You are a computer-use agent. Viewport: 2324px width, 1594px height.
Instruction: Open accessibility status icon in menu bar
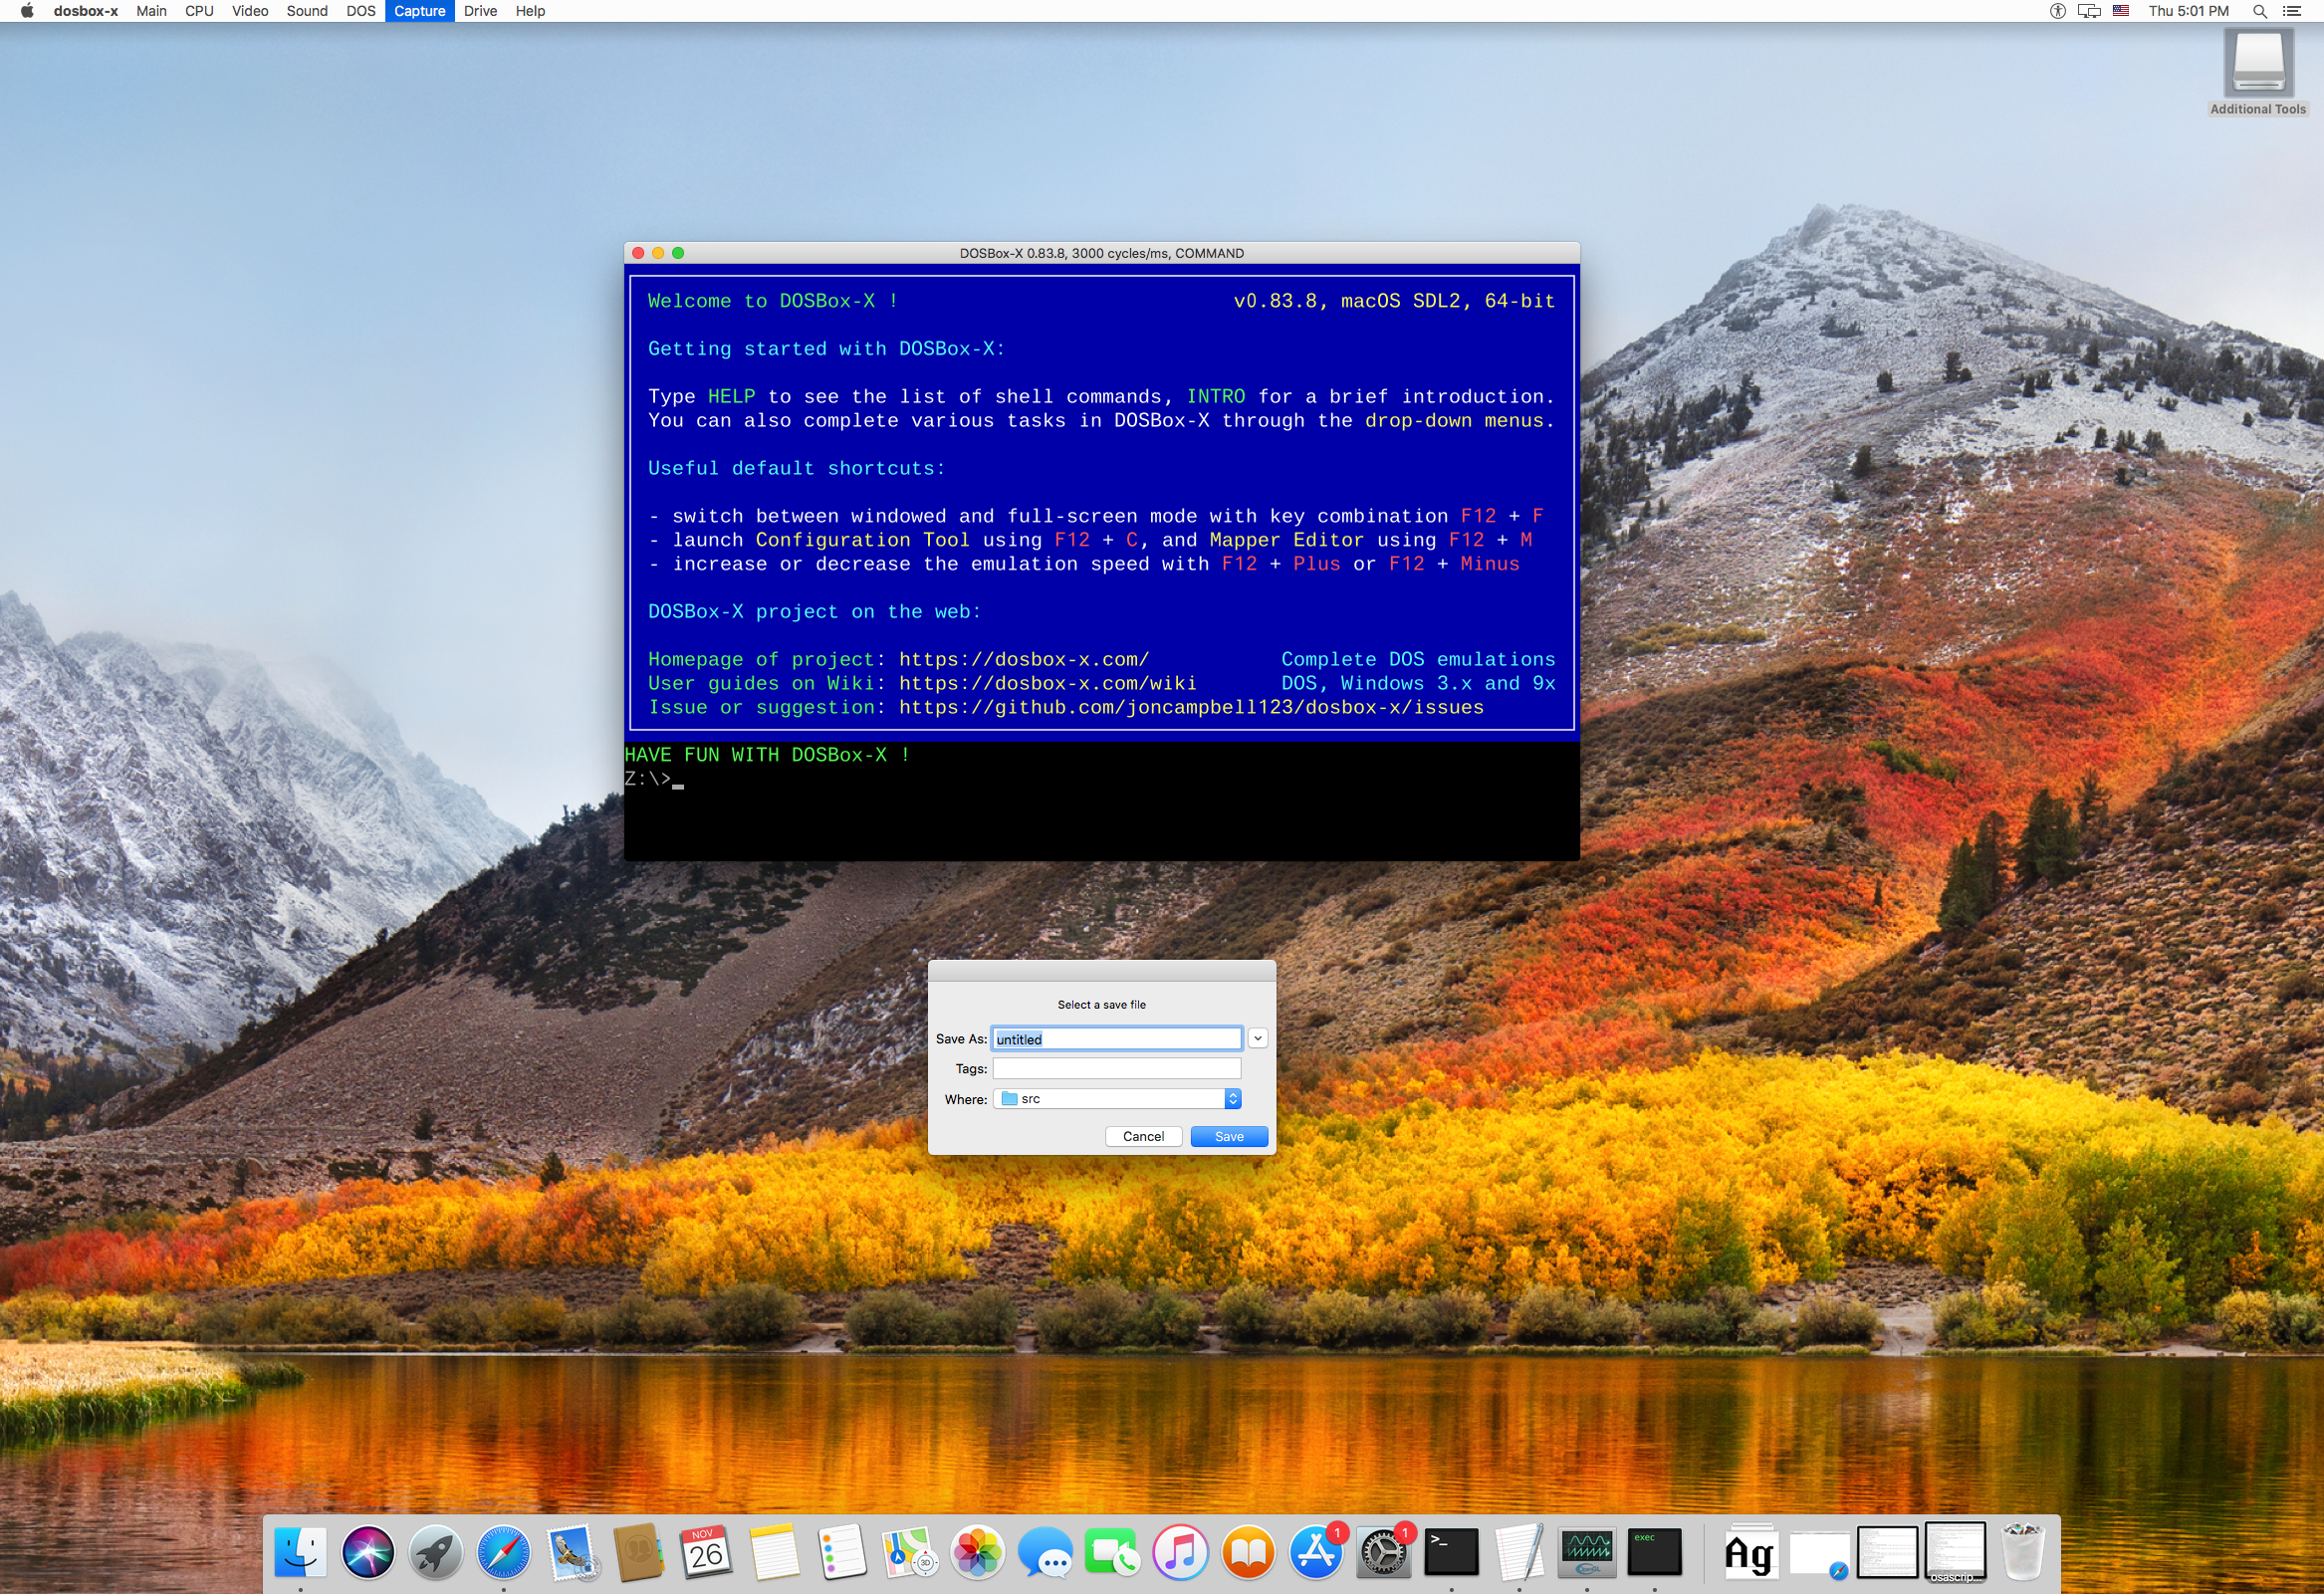(x=2058, y=11)
